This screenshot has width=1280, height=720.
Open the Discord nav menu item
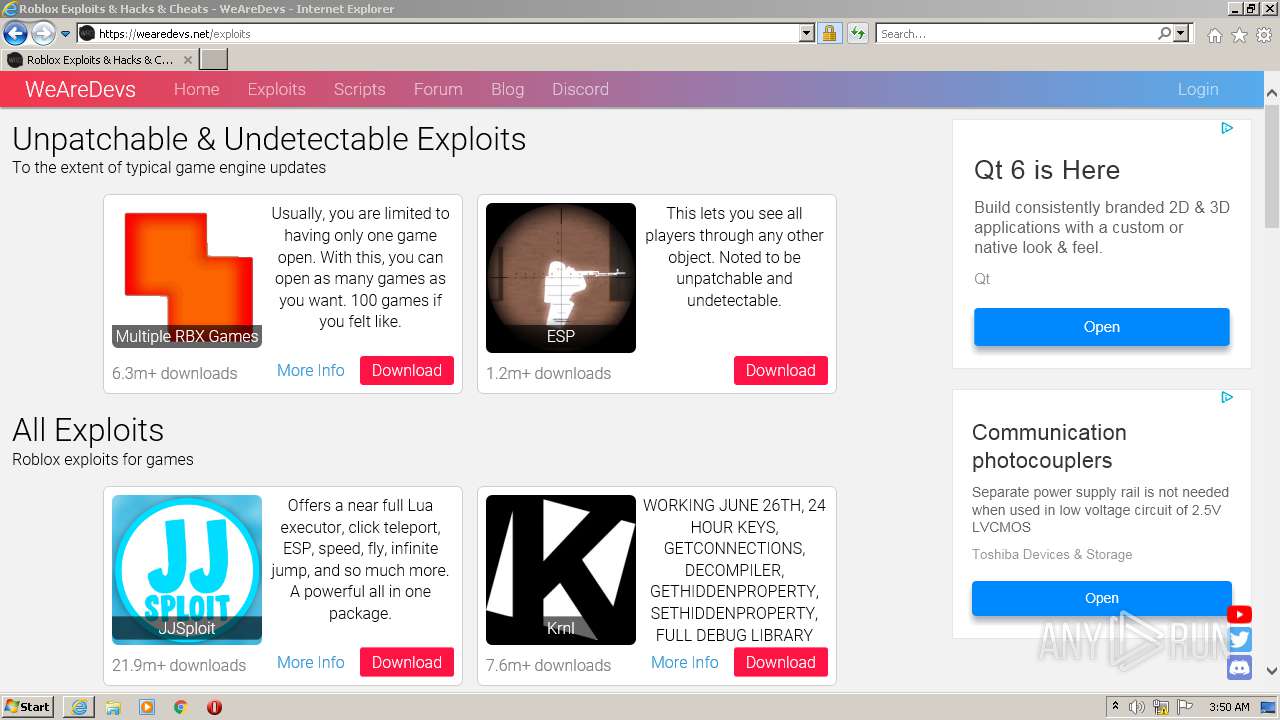pos(580,89)
